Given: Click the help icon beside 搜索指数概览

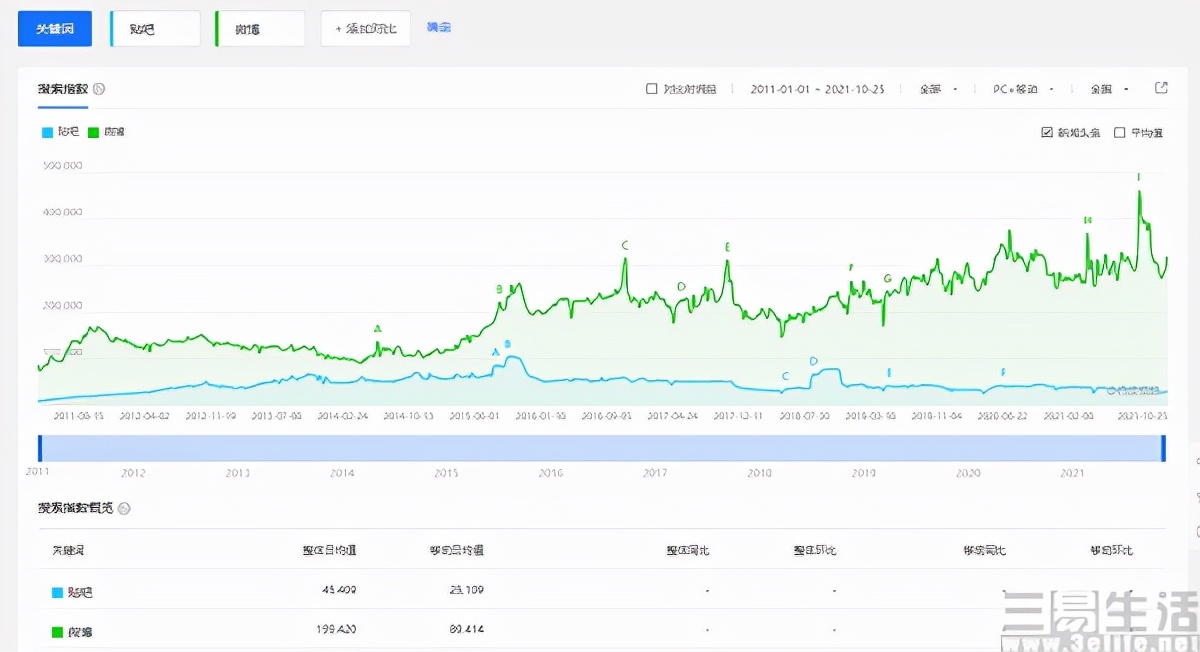Looking at the screenshot, I should [x=124, y=508].
